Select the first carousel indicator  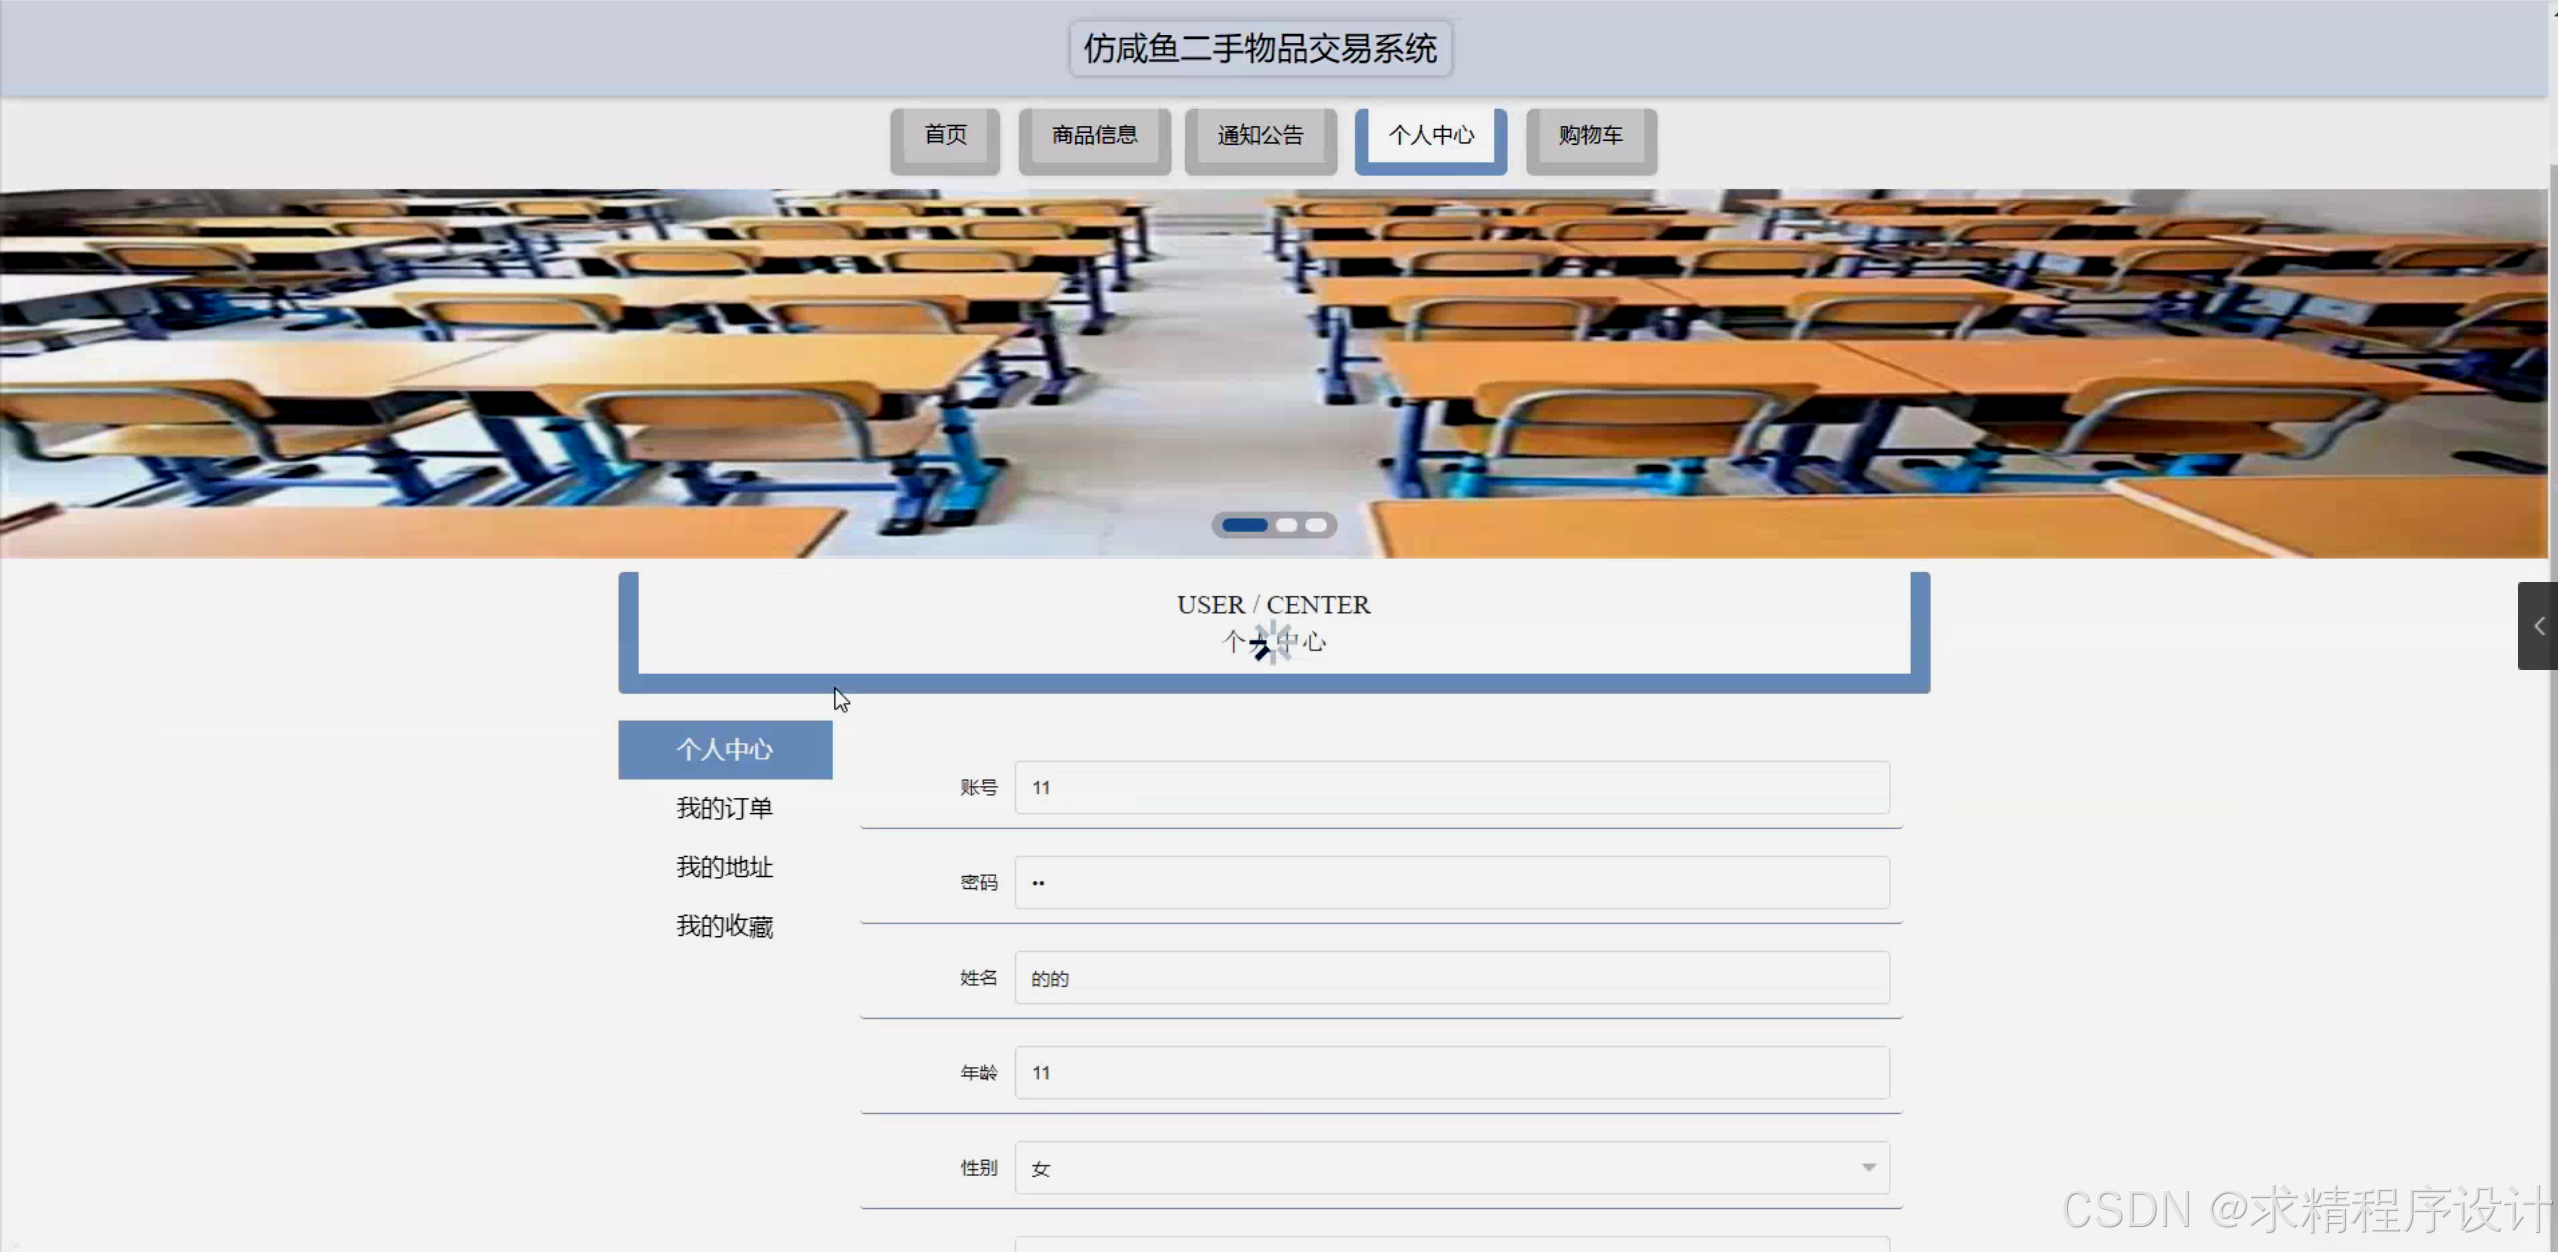tap(1244, 525)
